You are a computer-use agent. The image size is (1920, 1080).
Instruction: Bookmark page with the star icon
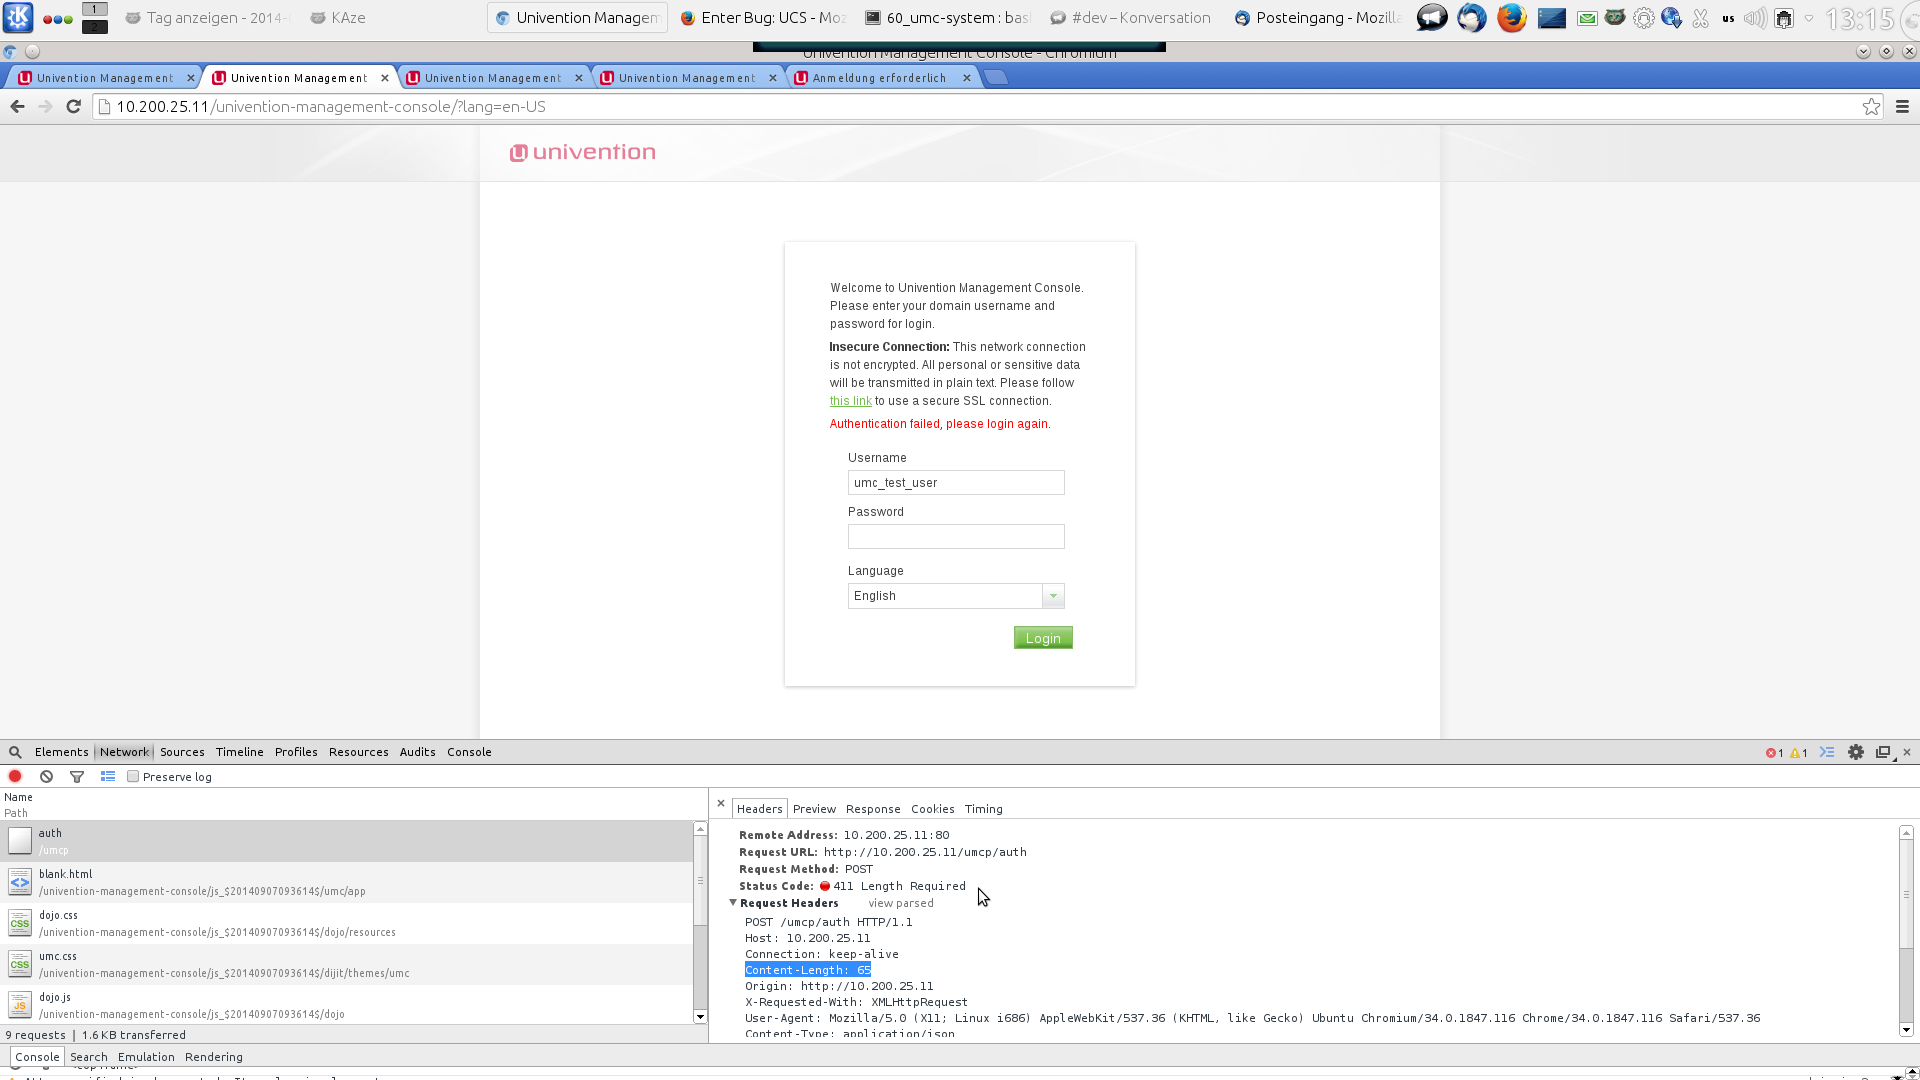pyautogui.click(x=1871, y=107)
